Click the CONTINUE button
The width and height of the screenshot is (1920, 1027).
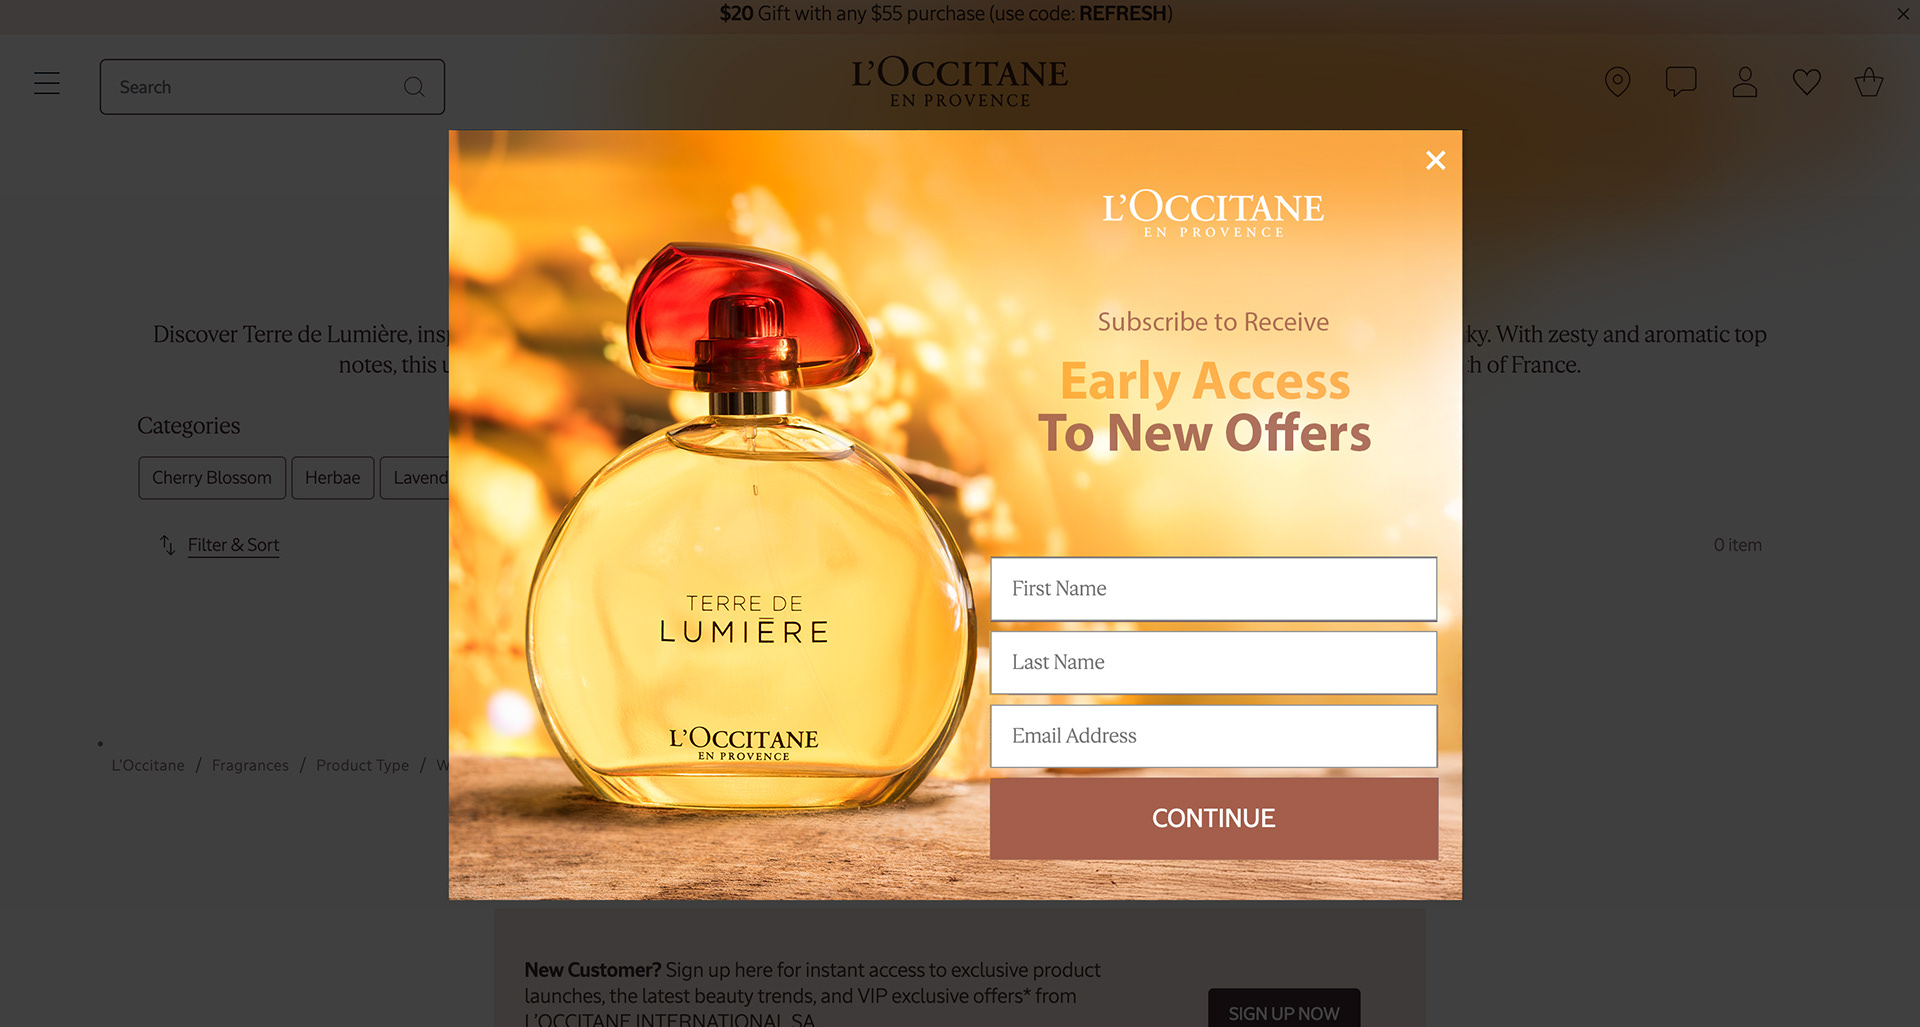coord(1213,818)
